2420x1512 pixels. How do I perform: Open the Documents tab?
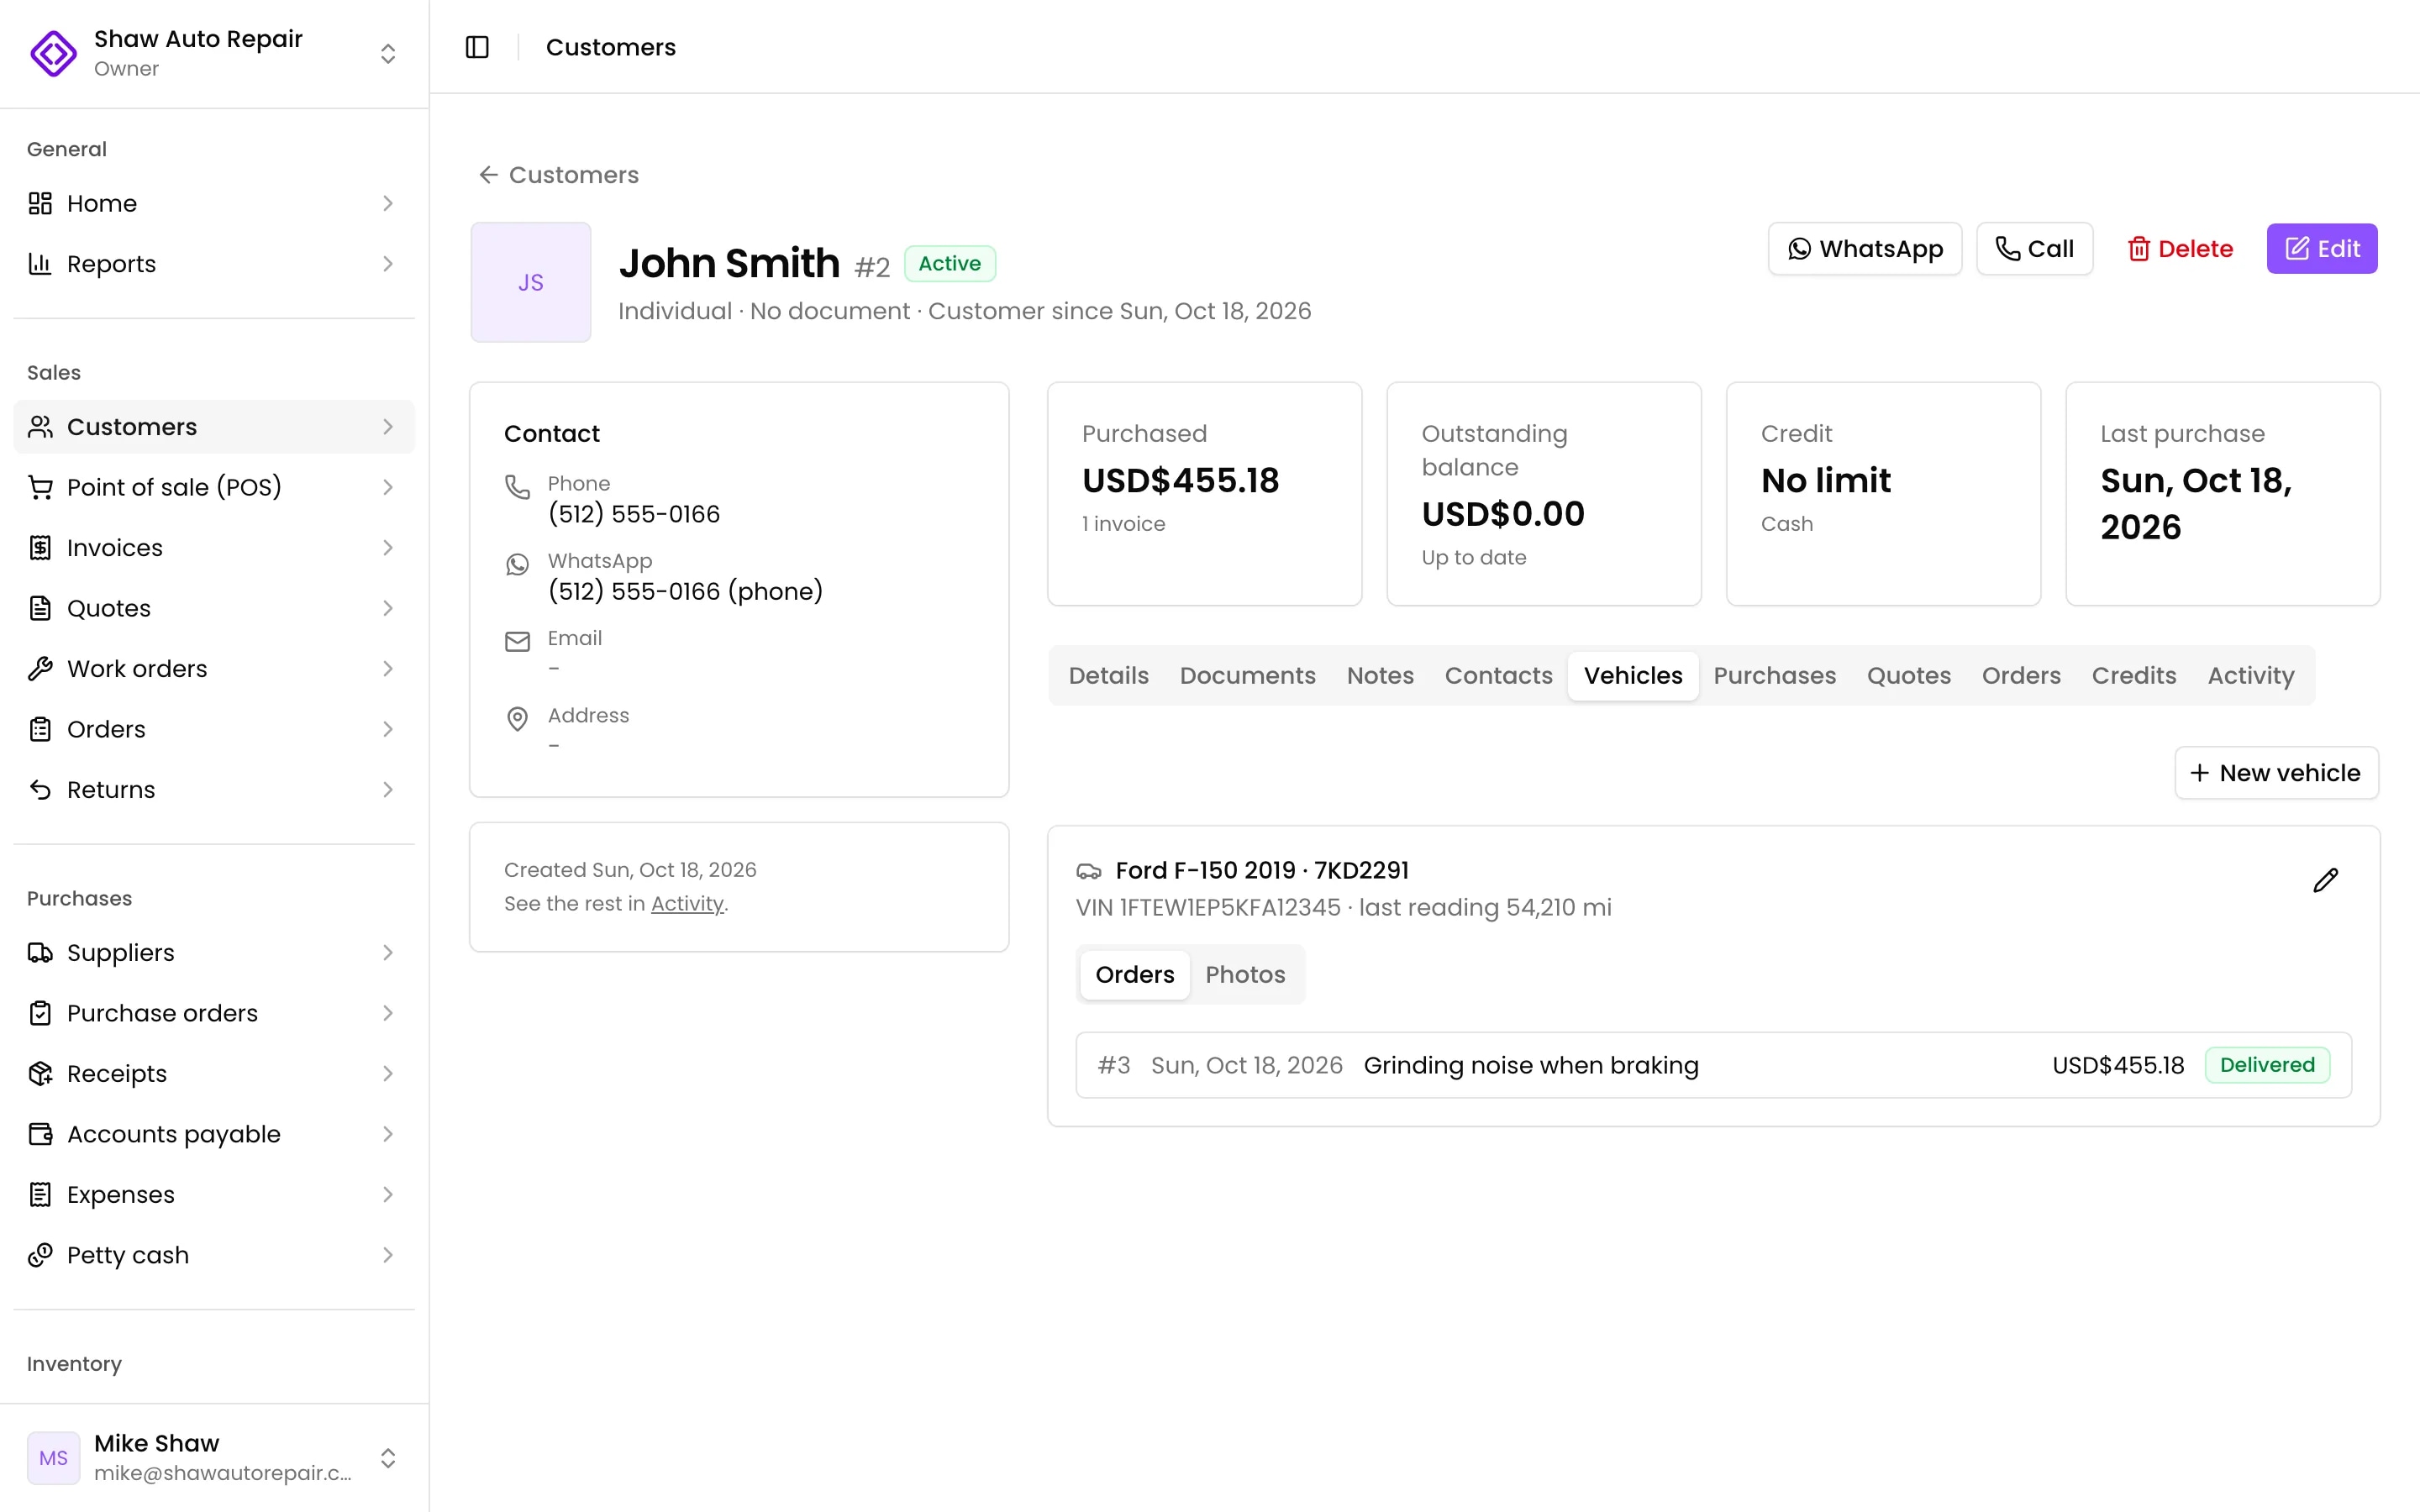(x=1247, y=676)
